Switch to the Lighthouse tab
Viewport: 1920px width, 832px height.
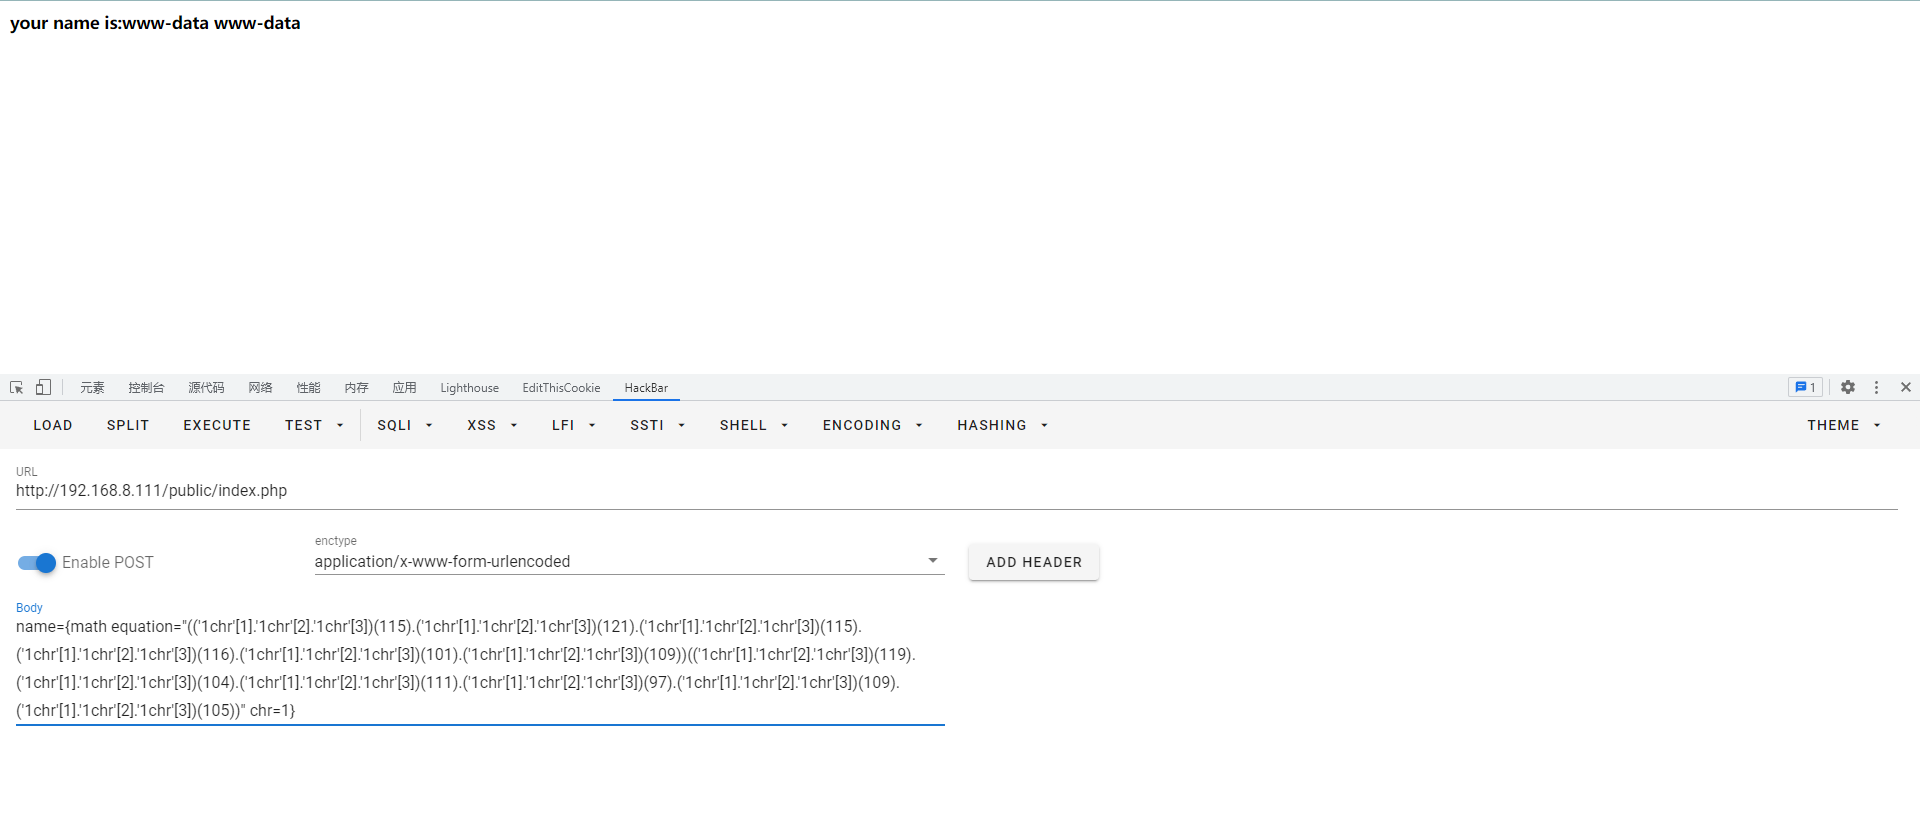(x=469, y=388)
